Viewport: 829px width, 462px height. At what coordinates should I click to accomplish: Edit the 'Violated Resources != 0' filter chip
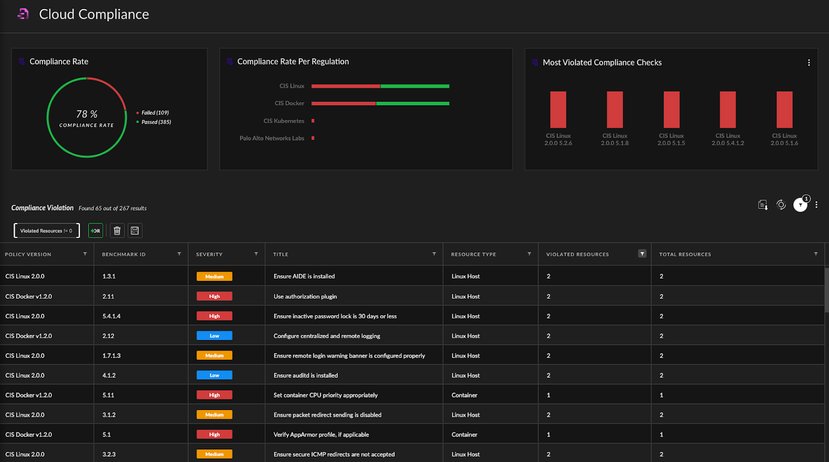pyautogui.click(x=46, y=230)
